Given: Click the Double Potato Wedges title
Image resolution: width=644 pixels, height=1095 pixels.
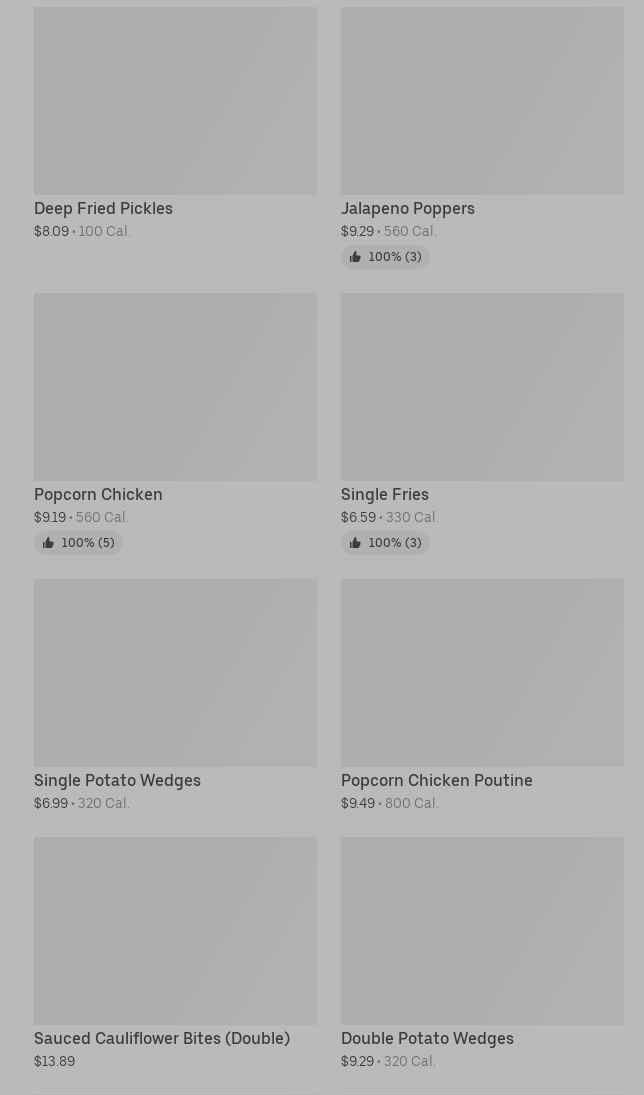Looking at the screenshot, I should [x=427, y=1039].
